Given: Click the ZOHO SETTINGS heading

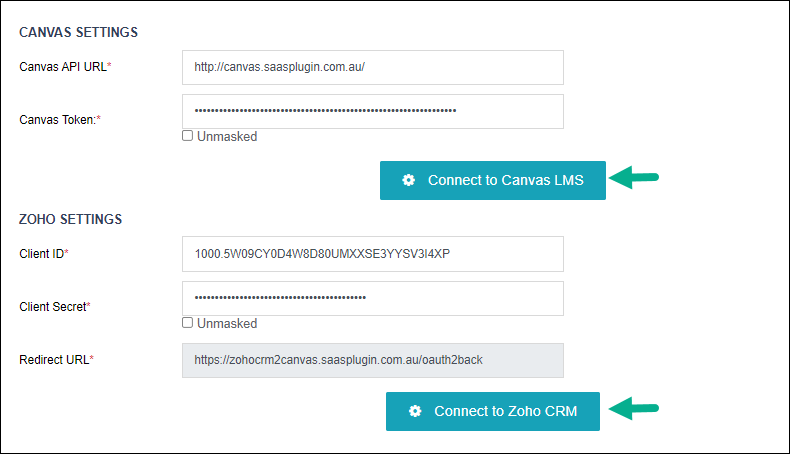Looking at the screenshot, I should pos(71,219).
